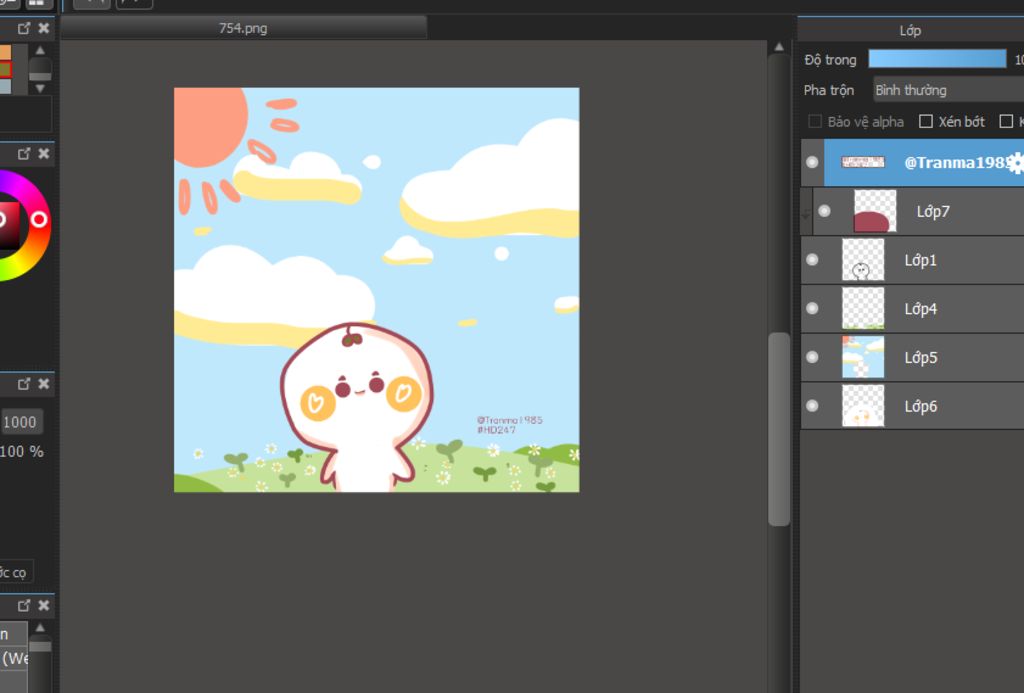Select the @Tranma1985 layer thumbnail
The width and height of the screenshot is (1024, 693).
point(862,162)
